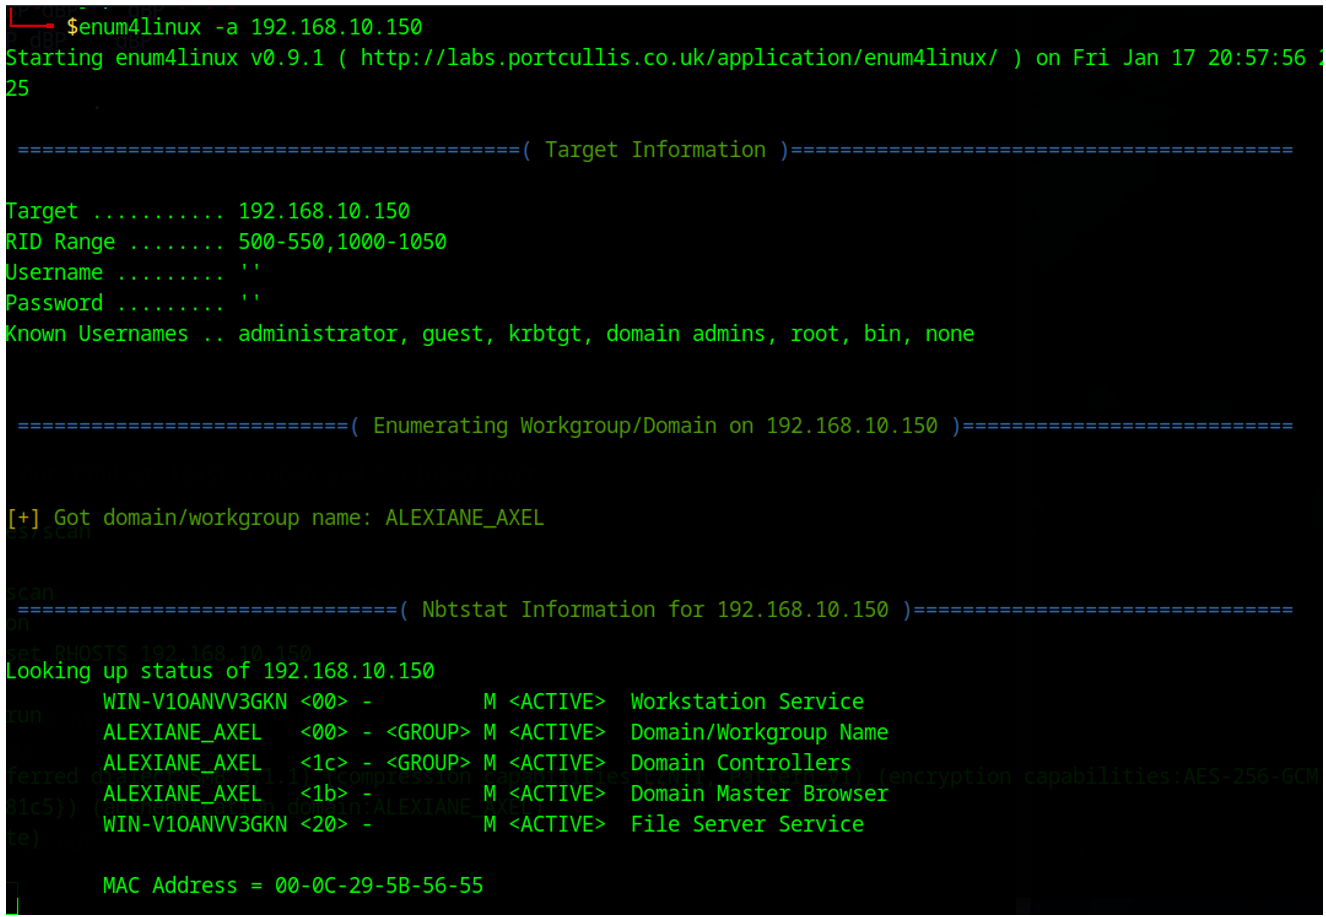
Task: Click the ALEXIANE_AXEL <1c> Domain Controllers row
Action: (x=477, y=763)
